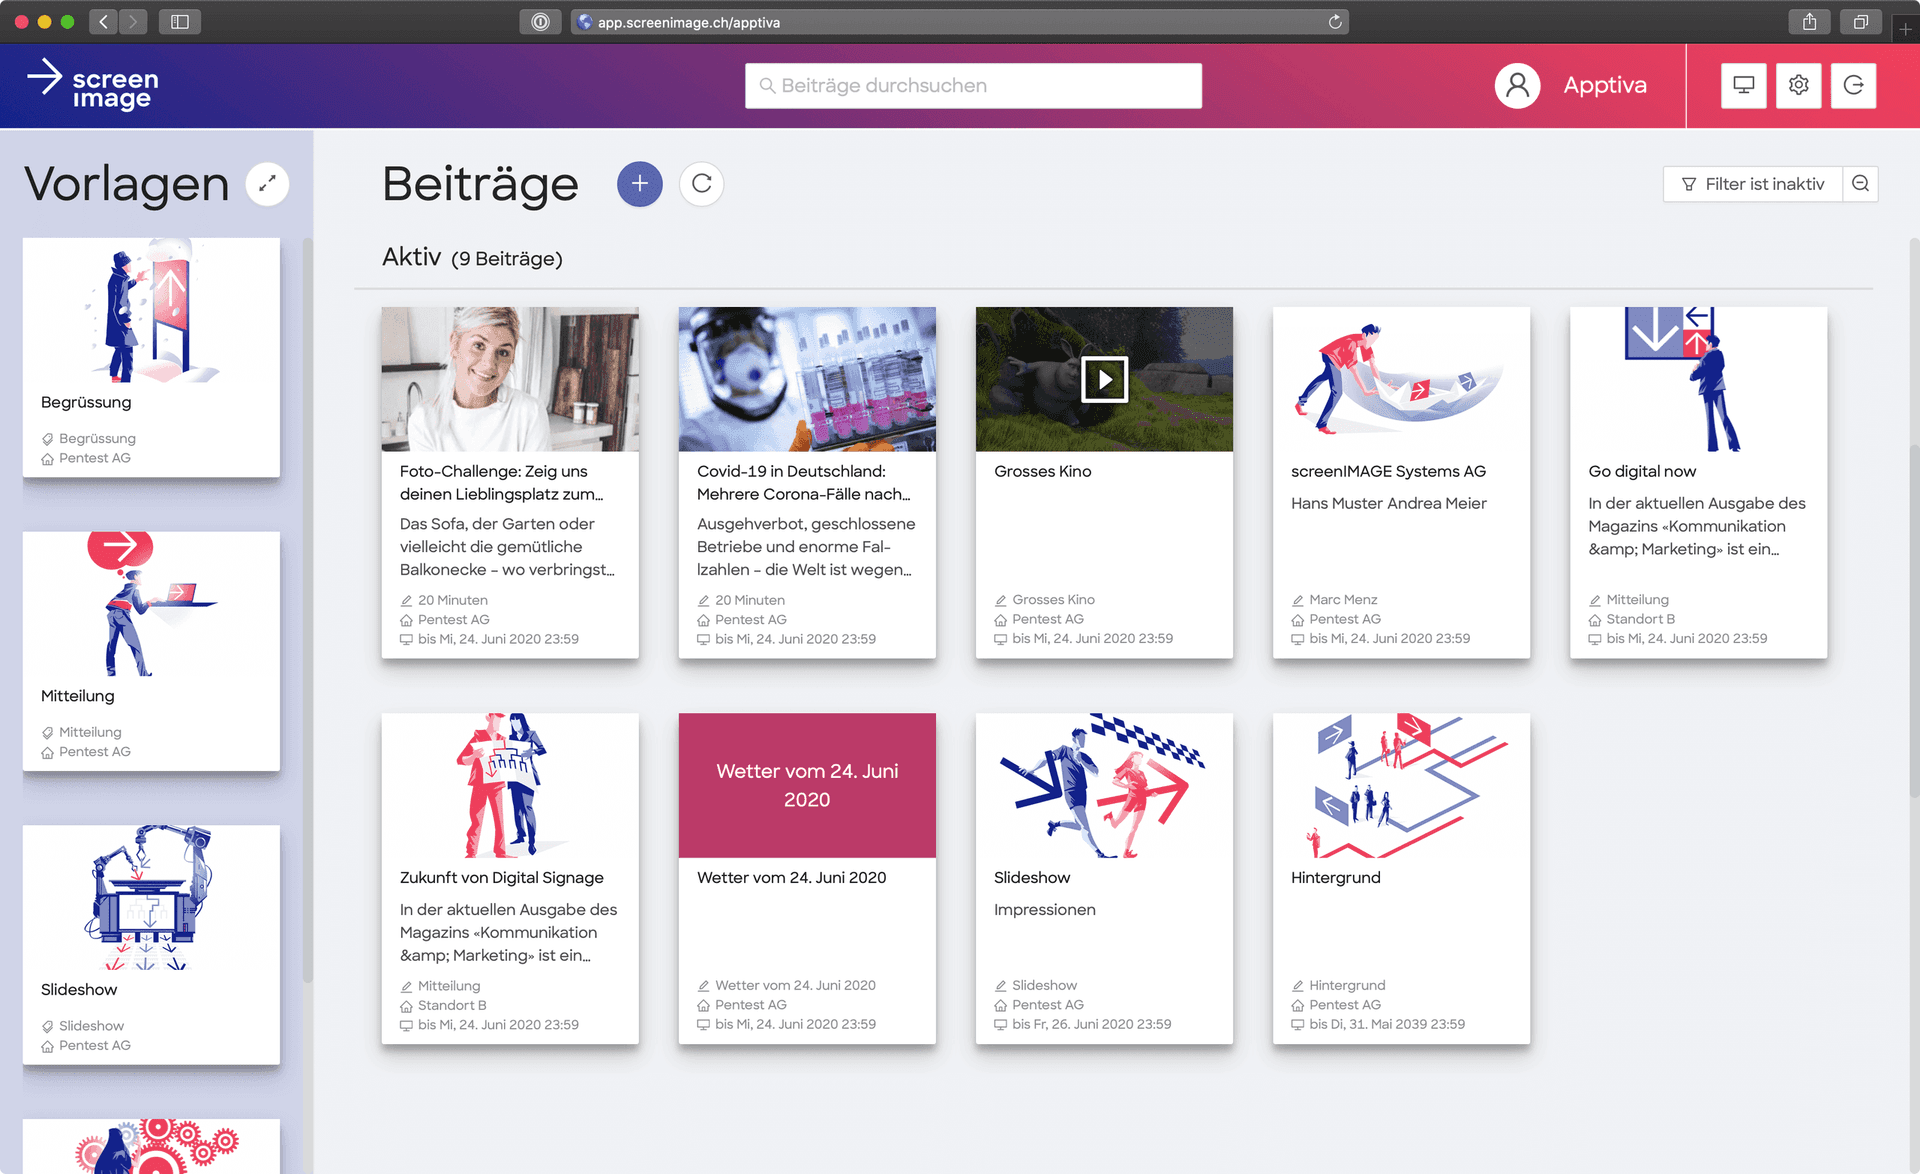
Task: Click the screenIMAGE logo in header
Action: (x=95, y=85)
